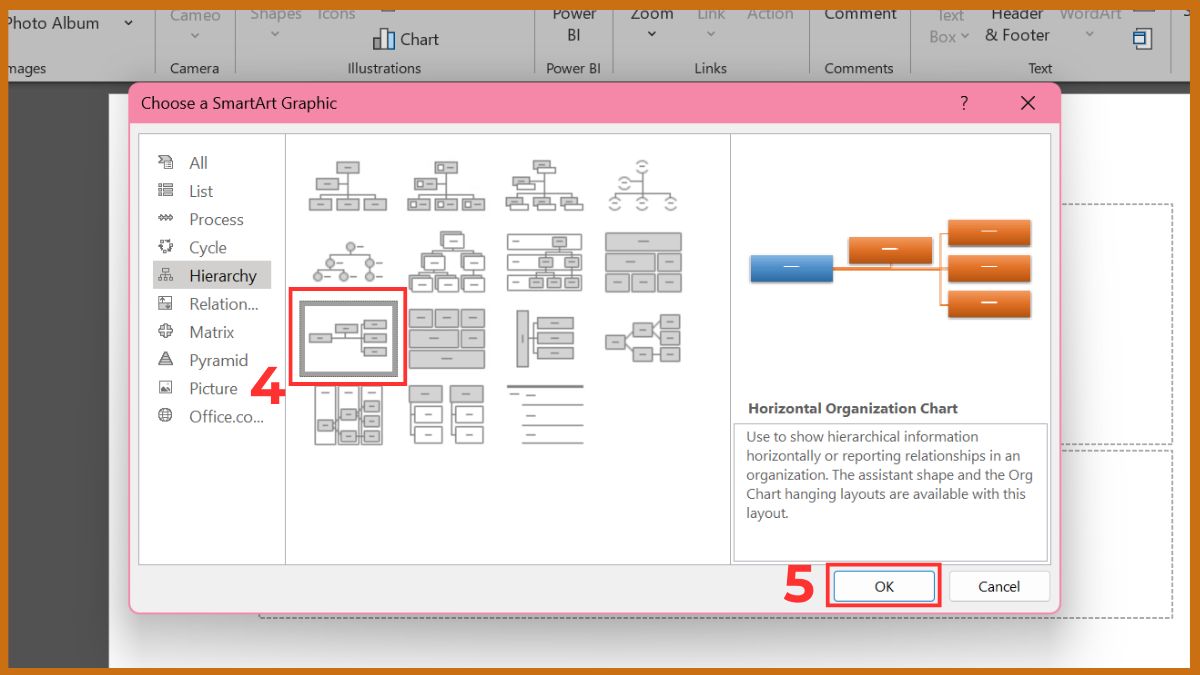This screenshot has height=675, width=1200.
Task: Open the Zoom dropdown
Action: pos(650,33)
